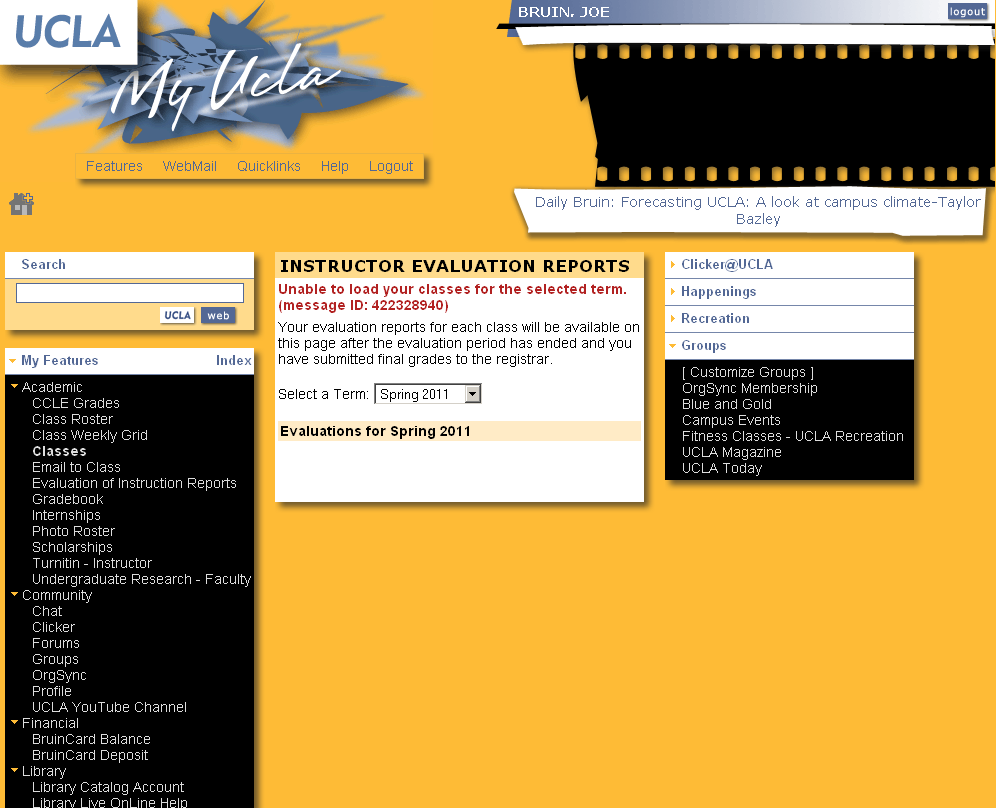996x808 pixels.
Task: Collapse the Academic section arrow
Action: click(x=14, y=387)
